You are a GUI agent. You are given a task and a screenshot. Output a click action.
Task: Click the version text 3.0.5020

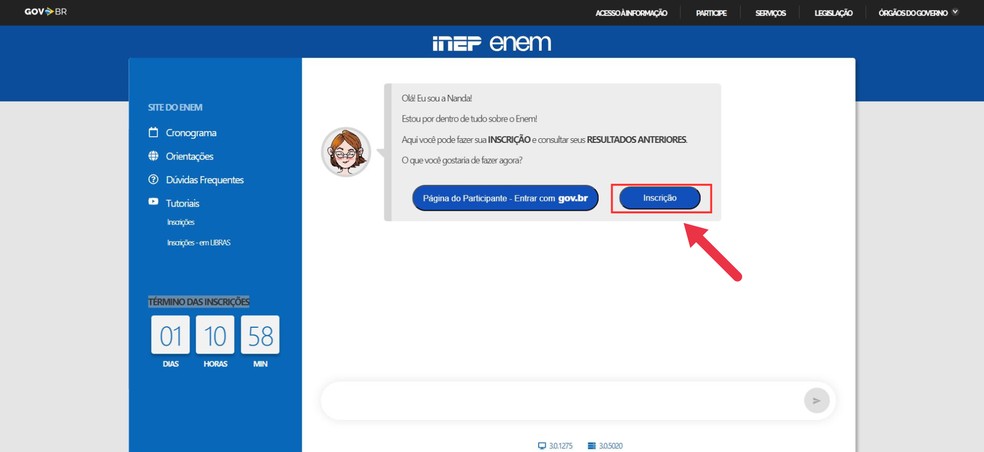[x=611, y=446]
